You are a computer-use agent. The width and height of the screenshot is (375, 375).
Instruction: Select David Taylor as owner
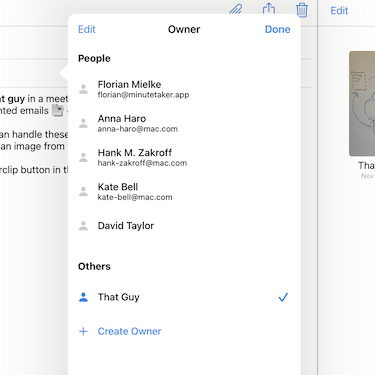(184, 226)
